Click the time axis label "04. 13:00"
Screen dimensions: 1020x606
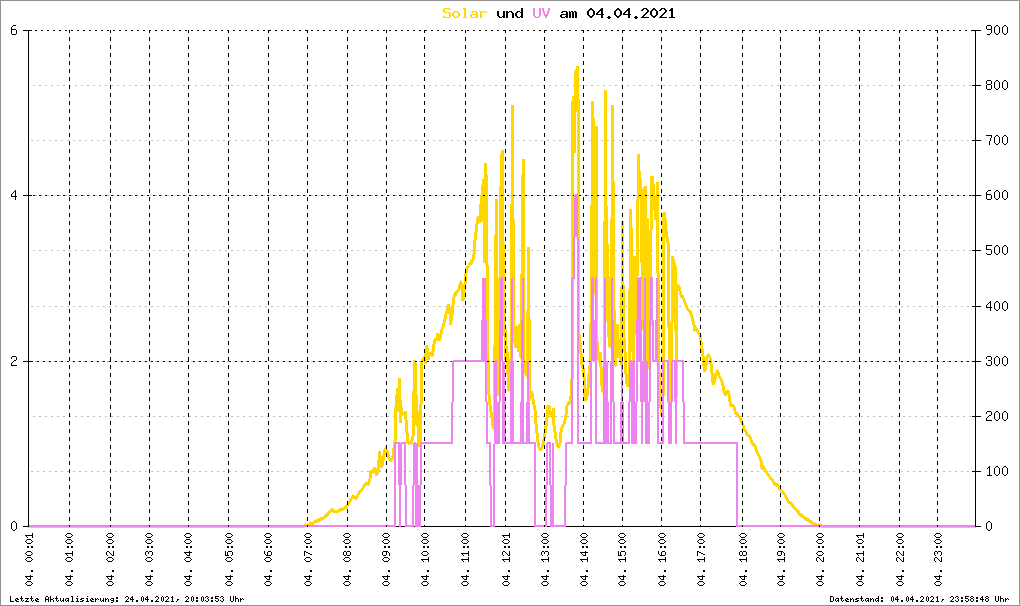(544, 560)
